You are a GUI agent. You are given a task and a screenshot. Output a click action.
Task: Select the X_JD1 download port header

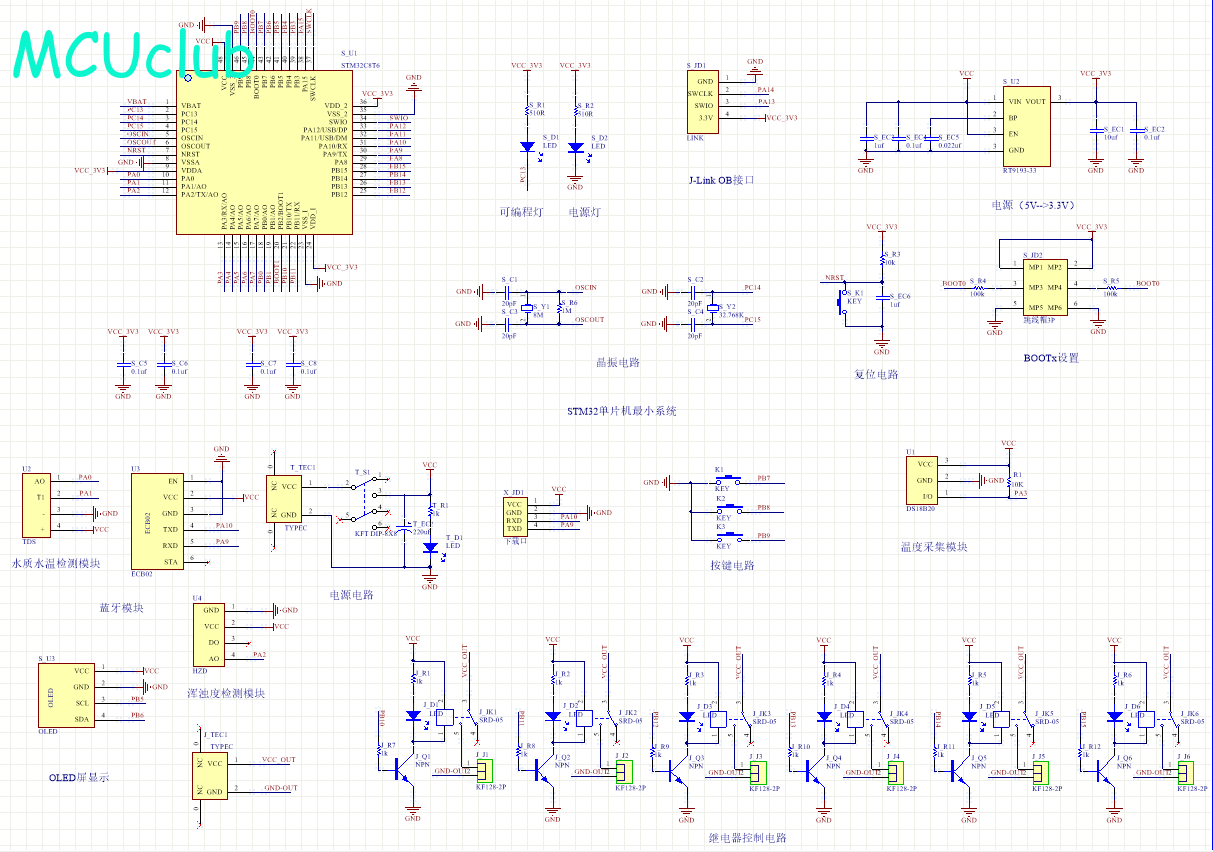pyautogui.click(x=515, y=516)
